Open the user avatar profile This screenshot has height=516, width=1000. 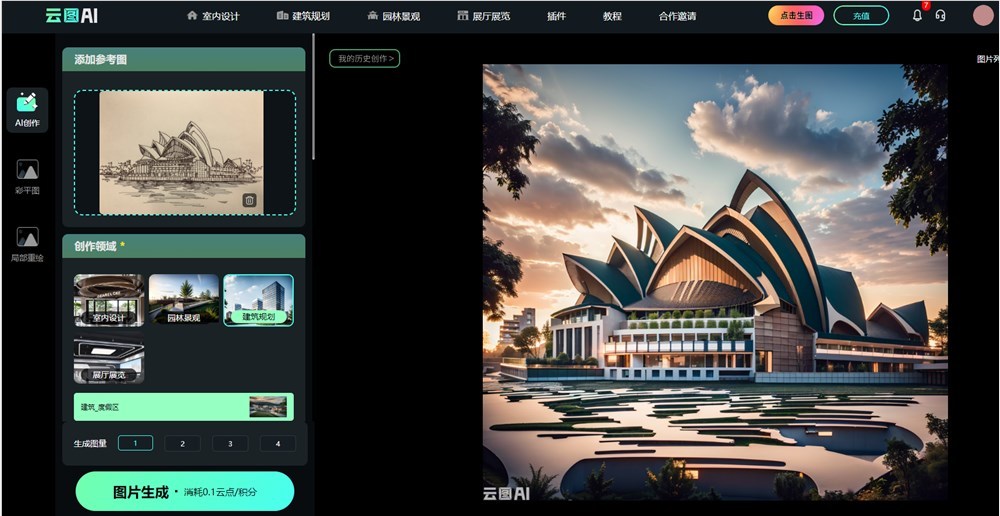[983, 16]
